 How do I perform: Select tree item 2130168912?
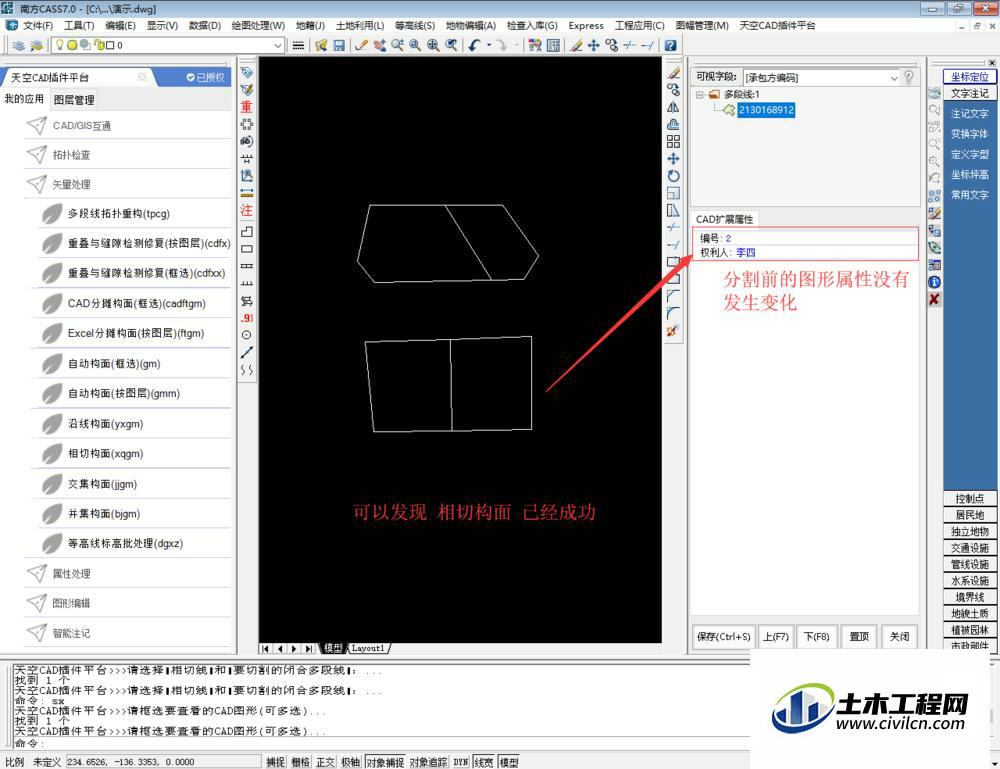click(x=766, y=110)
